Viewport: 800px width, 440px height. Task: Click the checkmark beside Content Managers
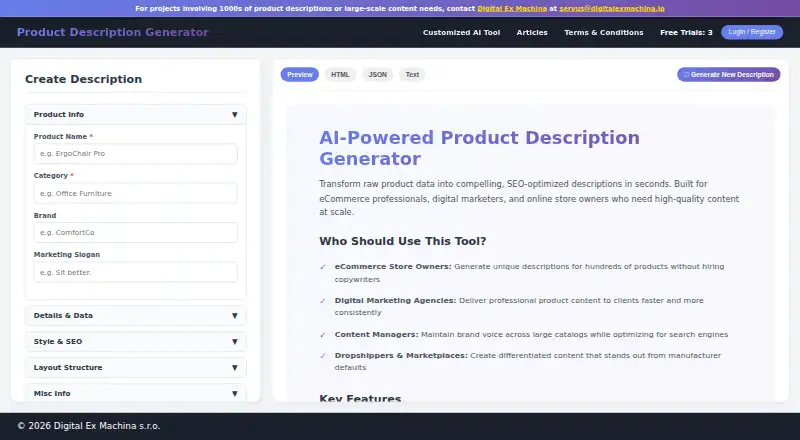point(323,335)
